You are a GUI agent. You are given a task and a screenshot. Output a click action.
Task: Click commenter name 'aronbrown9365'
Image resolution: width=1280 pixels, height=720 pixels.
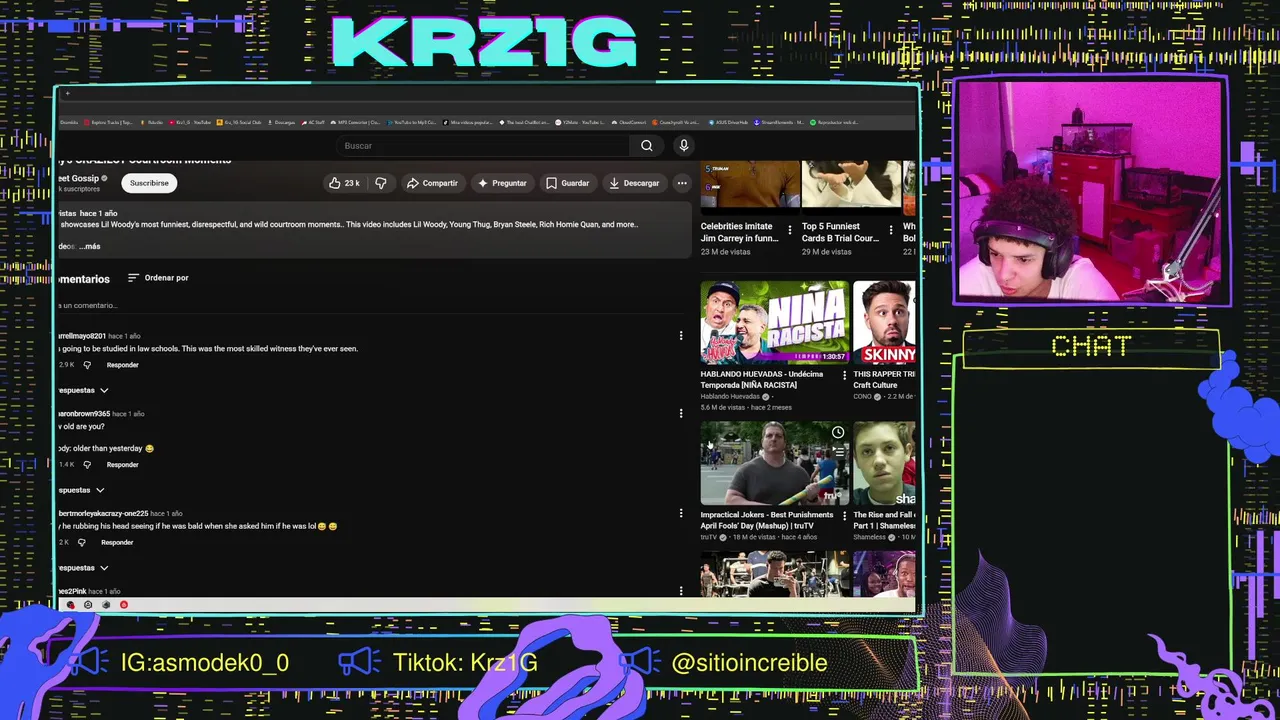point(84,413)
